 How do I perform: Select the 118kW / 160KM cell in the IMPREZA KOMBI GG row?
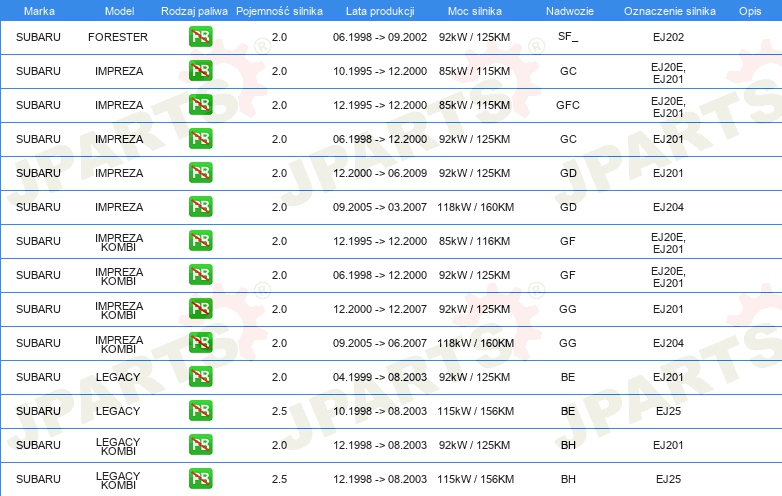pyautogui.click(x=475, y=343)
